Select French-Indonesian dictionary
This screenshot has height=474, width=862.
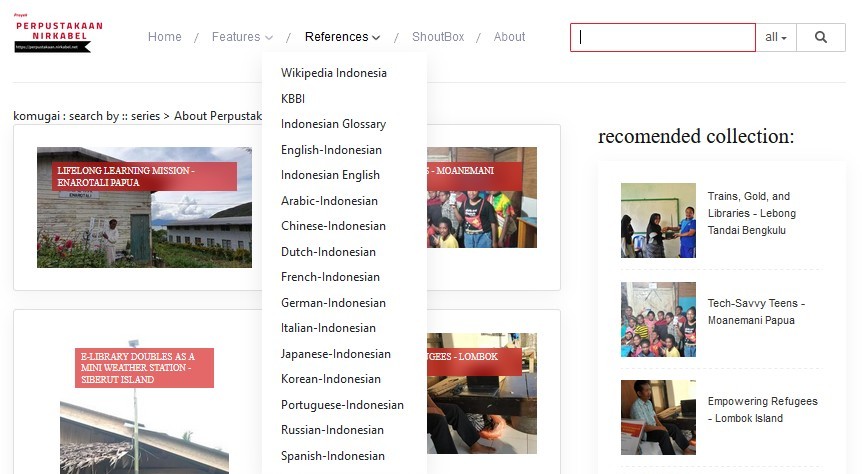(330, 277)
